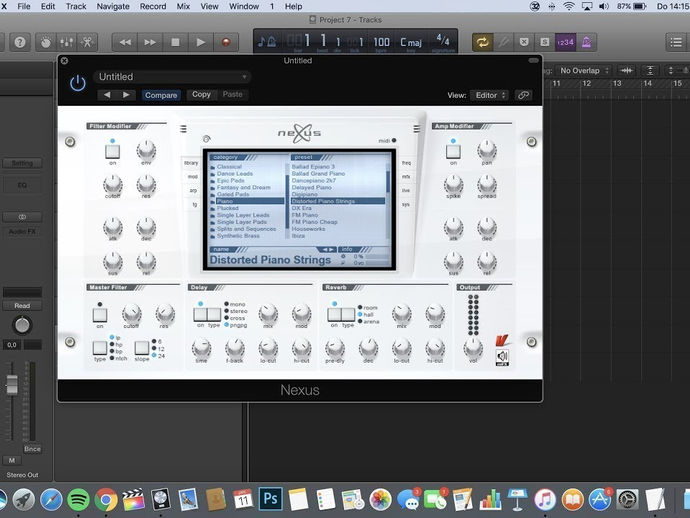690x518 pixels.
Task: Click the Solo S button in control bar
Action: pyautogui.click(x=544, y=42)
